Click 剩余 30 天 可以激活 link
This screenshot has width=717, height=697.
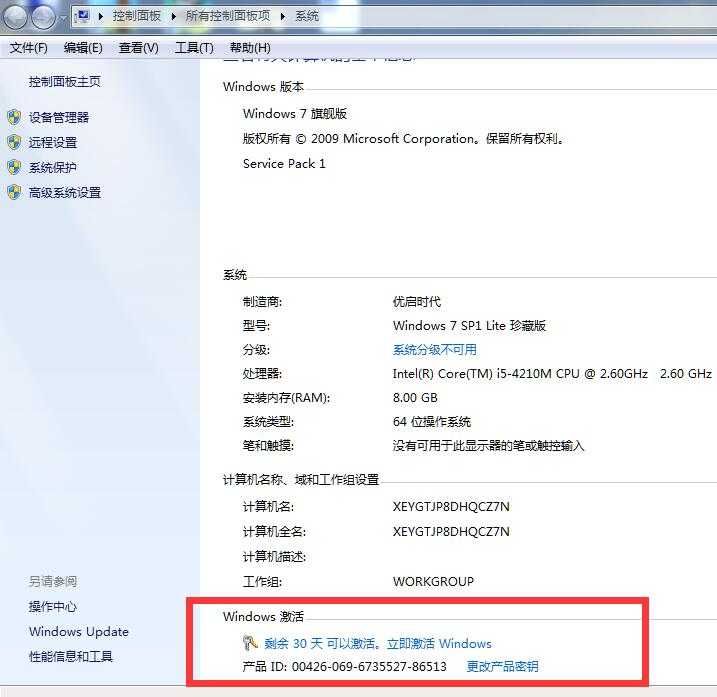point(321,643)
